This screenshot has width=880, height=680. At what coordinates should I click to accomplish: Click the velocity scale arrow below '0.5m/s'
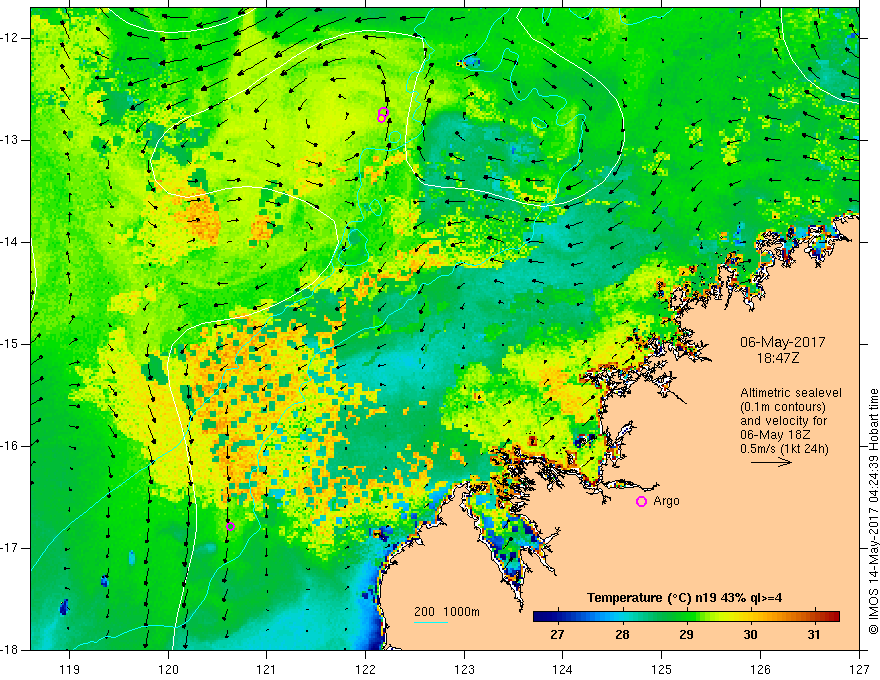pyautogui.click(x=771, y=463)
